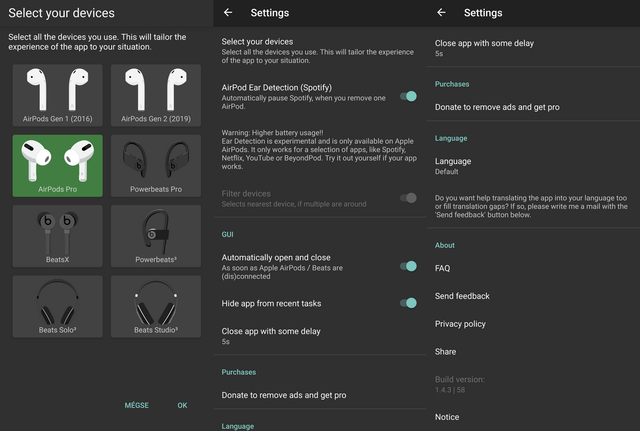640x431 pixels.
Task: Open Select your devices setting
Action: coord(320,51)
